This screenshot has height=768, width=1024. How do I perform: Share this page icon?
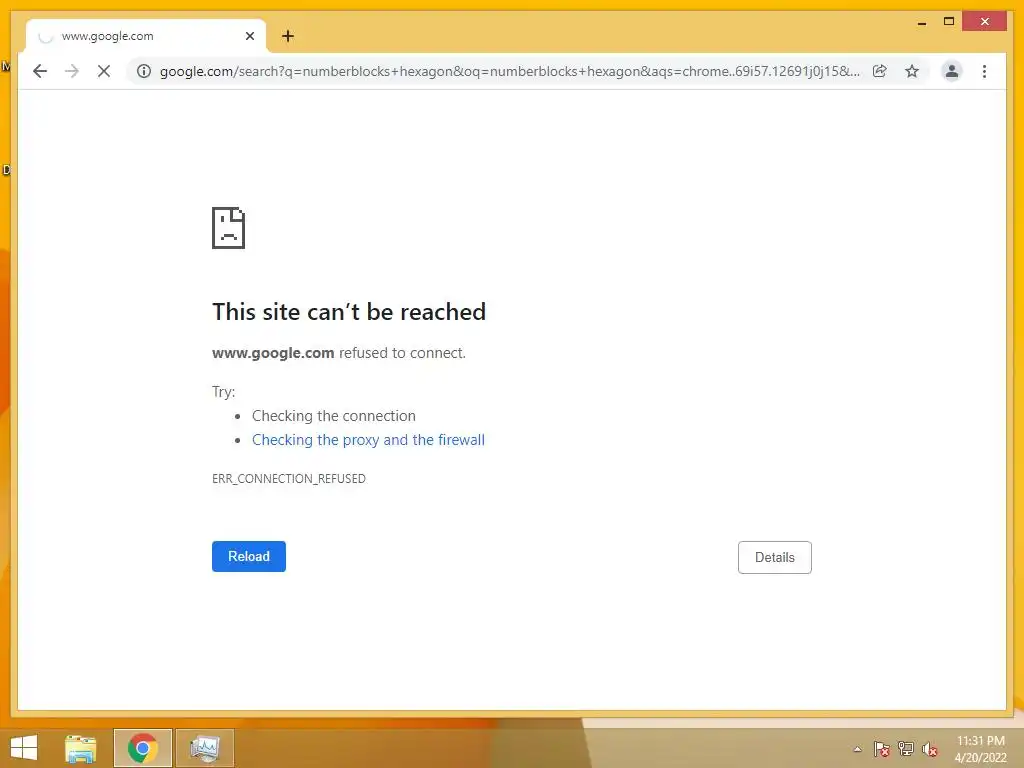pos(880,71)
